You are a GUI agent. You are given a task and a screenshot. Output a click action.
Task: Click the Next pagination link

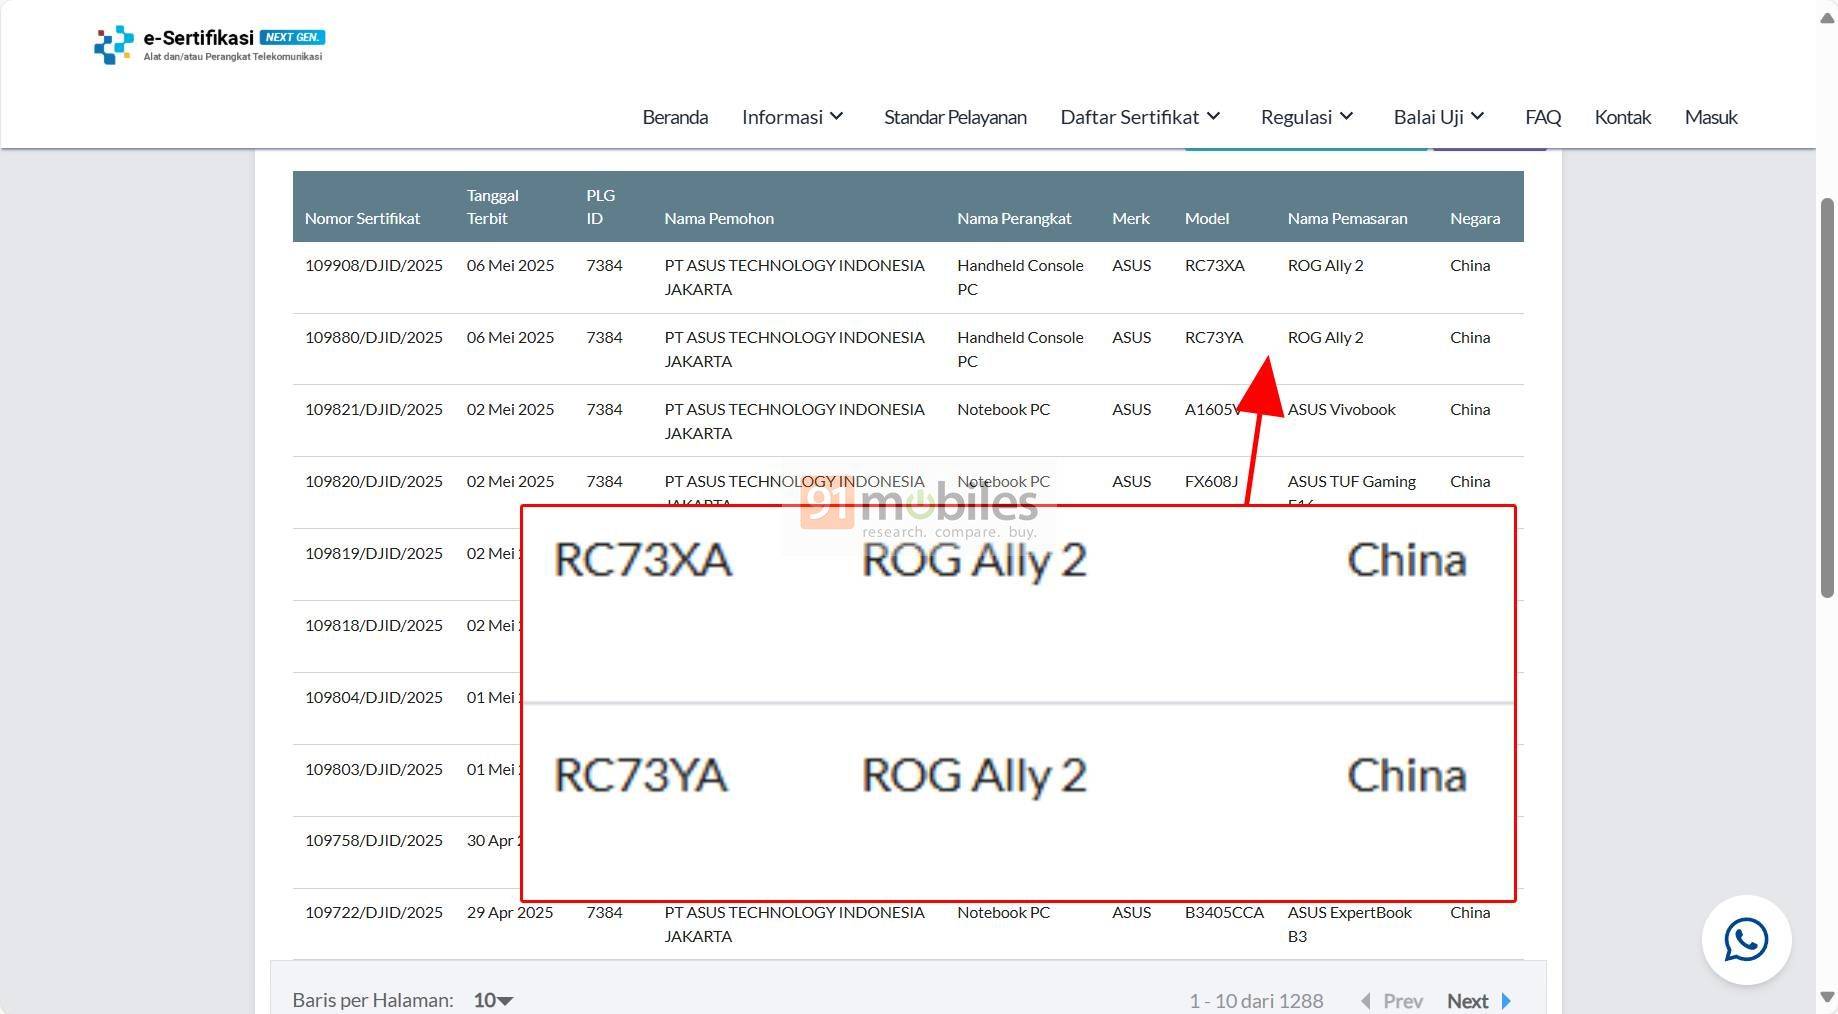[1467, 1001]
